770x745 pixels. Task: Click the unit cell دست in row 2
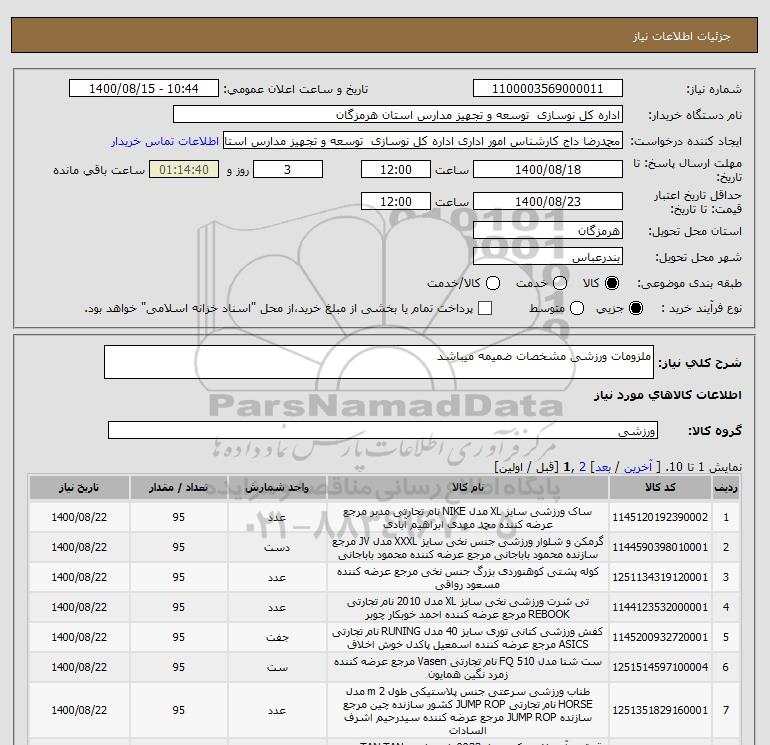pyautogui.click(x=277, y=548)
